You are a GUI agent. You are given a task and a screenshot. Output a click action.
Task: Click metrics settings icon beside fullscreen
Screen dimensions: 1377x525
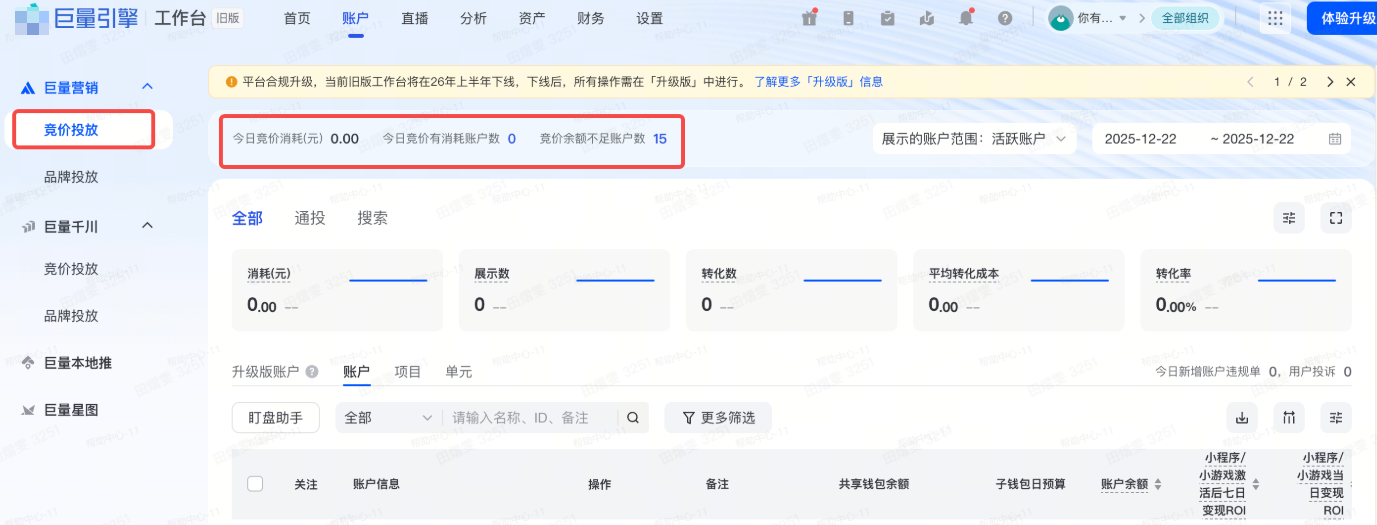(1289, 218)
